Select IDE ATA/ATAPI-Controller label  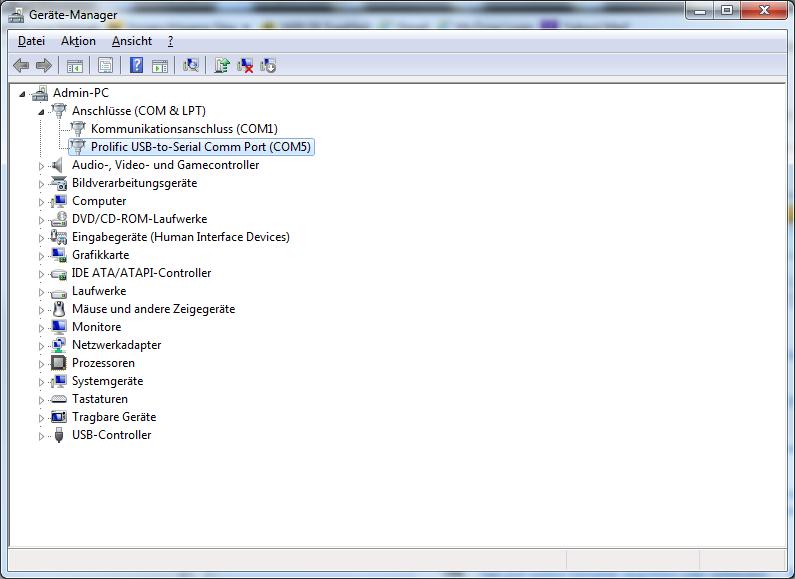click(x=141, y=273)
